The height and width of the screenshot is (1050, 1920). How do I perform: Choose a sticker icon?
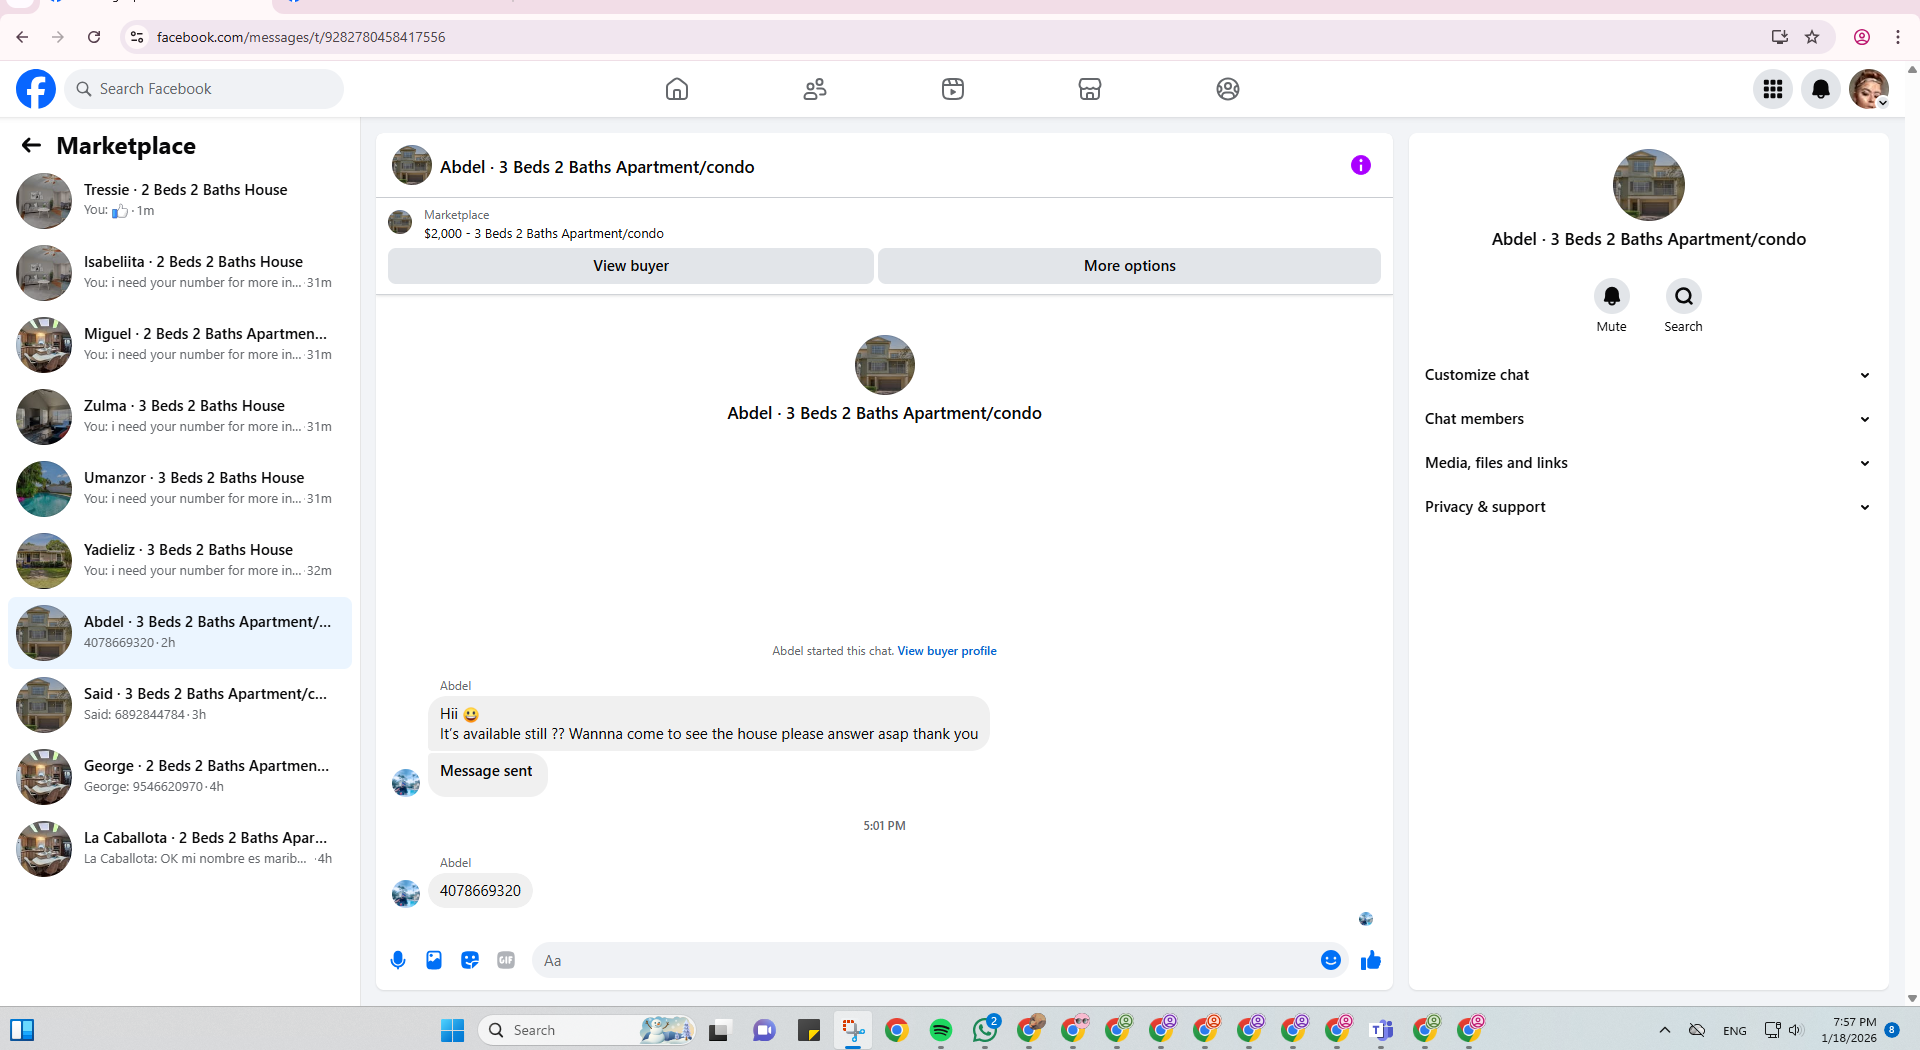coord(470,960)
